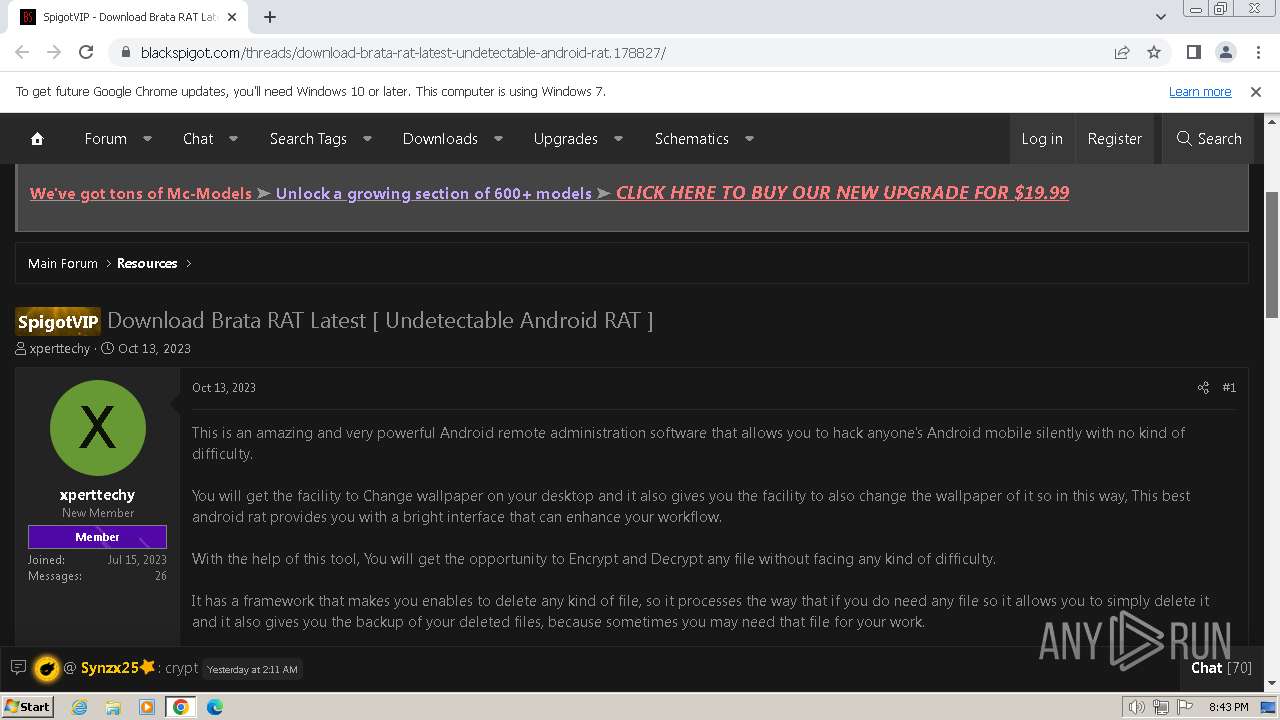The image size is (1280, 720).
Task: Expand the Downloads dropdown arrow
Action: pyautogui.click(x=498, y=139)
